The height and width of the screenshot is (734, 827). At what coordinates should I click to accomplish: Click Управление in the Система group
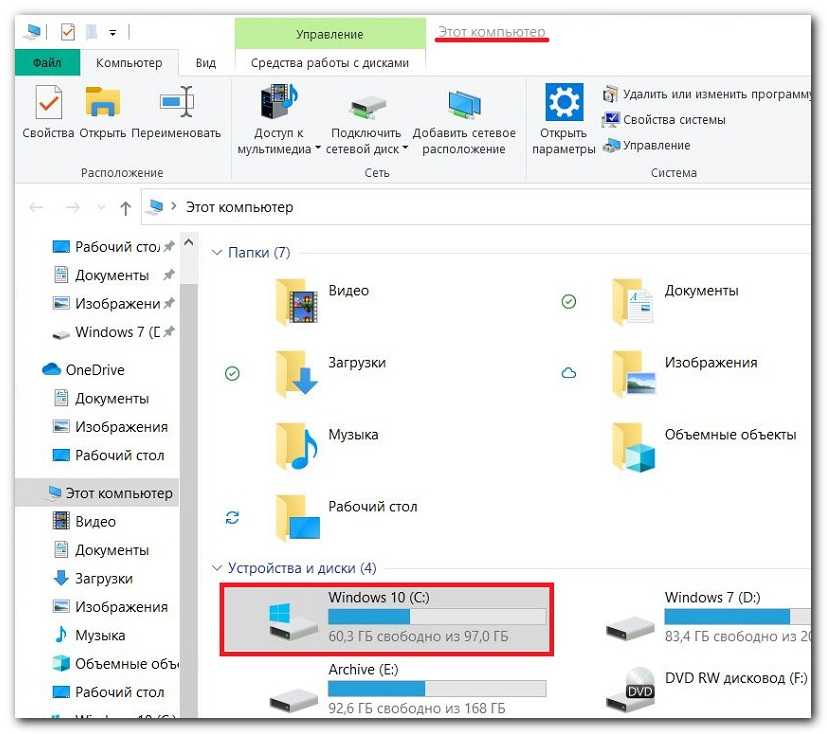pyautogui.click(x=647, y=145)
